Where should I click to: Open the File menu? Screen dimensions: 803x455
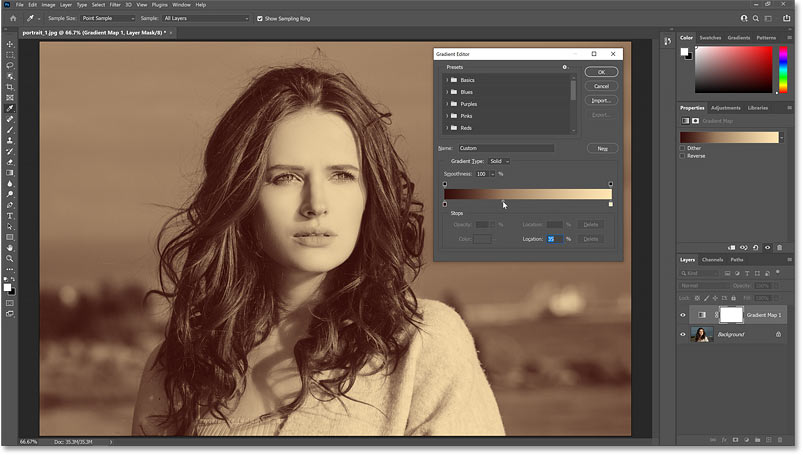[x=19, y=5]
